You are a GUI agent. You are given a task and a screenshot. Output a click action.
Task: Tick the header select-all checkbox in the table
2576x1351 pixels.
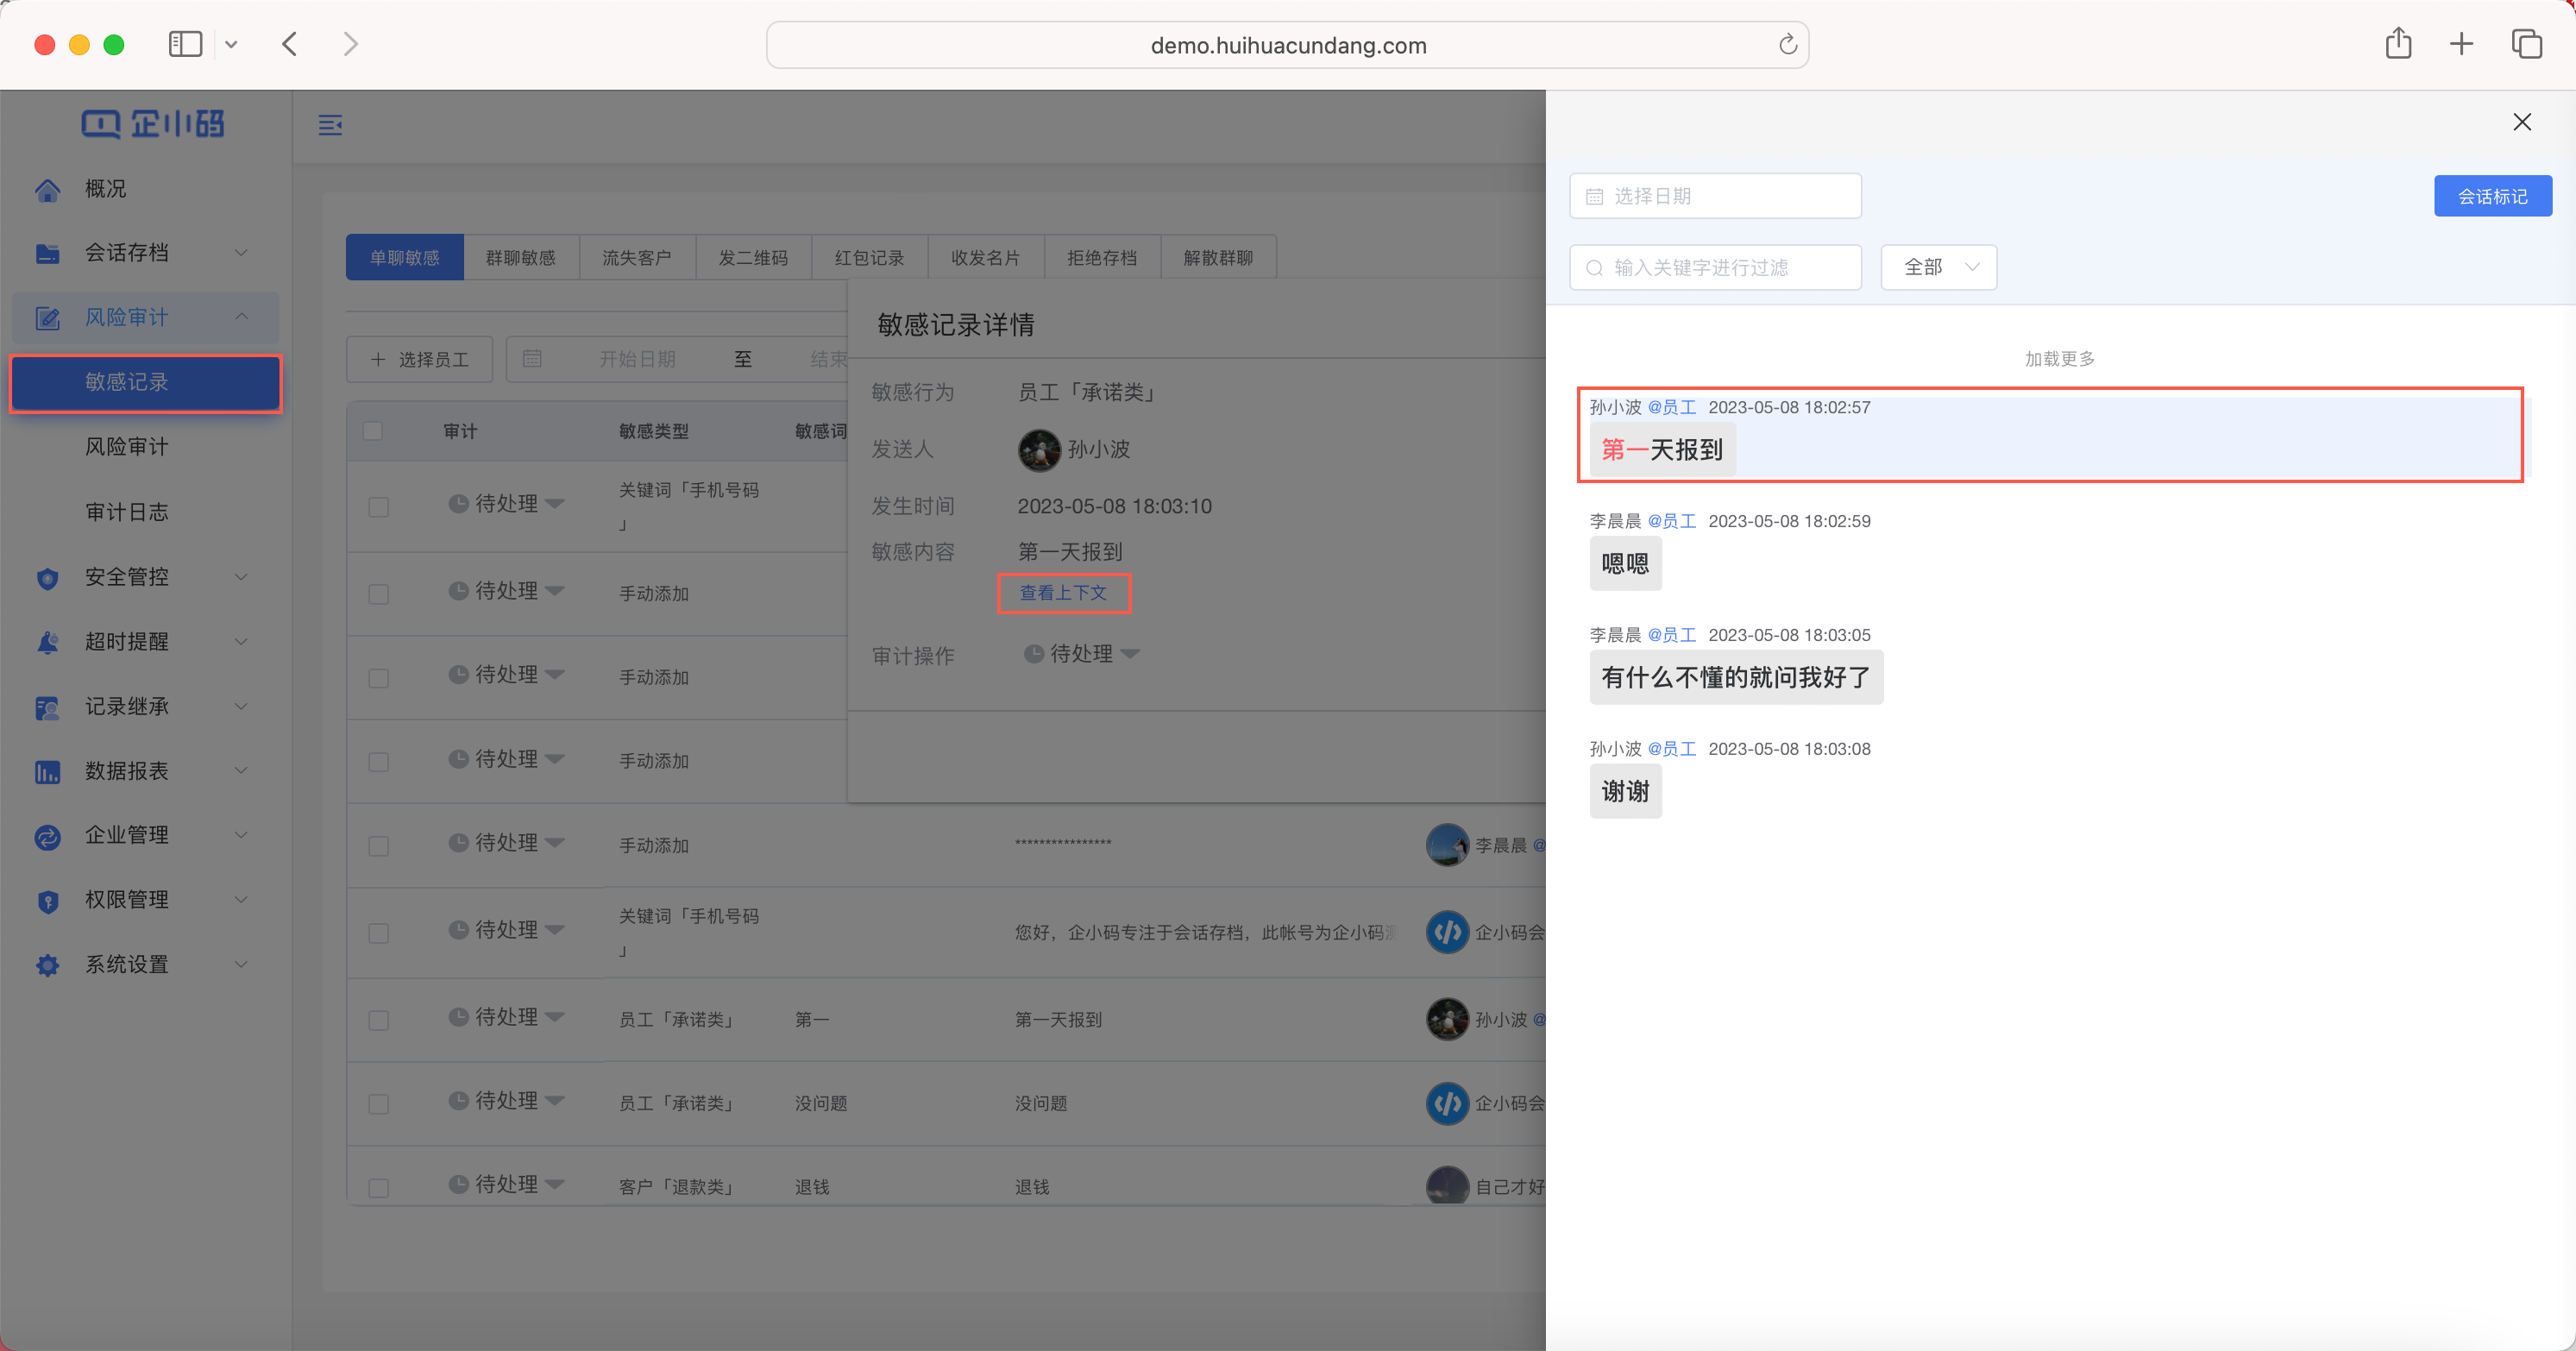pyautogui.click(x=373, y=431)
